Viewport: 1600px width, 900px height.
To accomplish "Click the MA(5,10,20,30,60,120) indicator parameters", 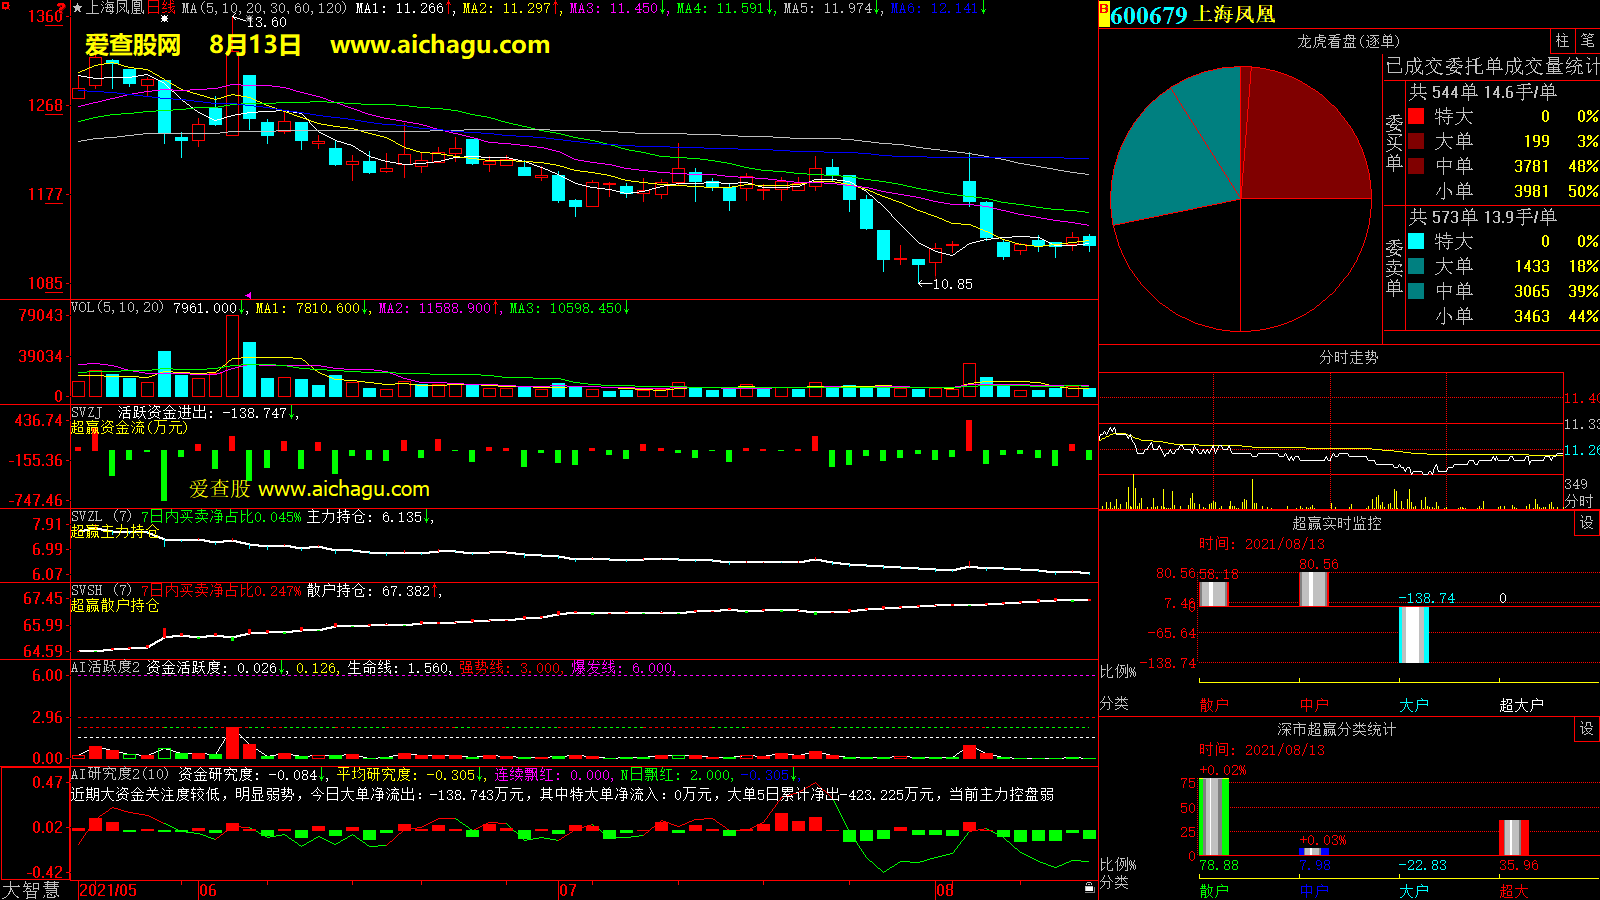I will pos(264,8).
